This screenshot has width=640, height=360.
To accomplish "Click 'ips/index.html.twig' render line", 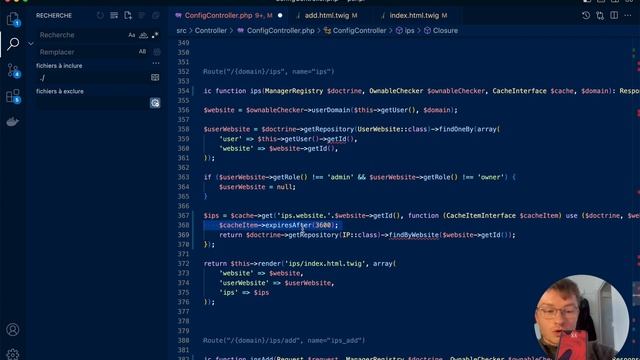I will coord(300,264).
